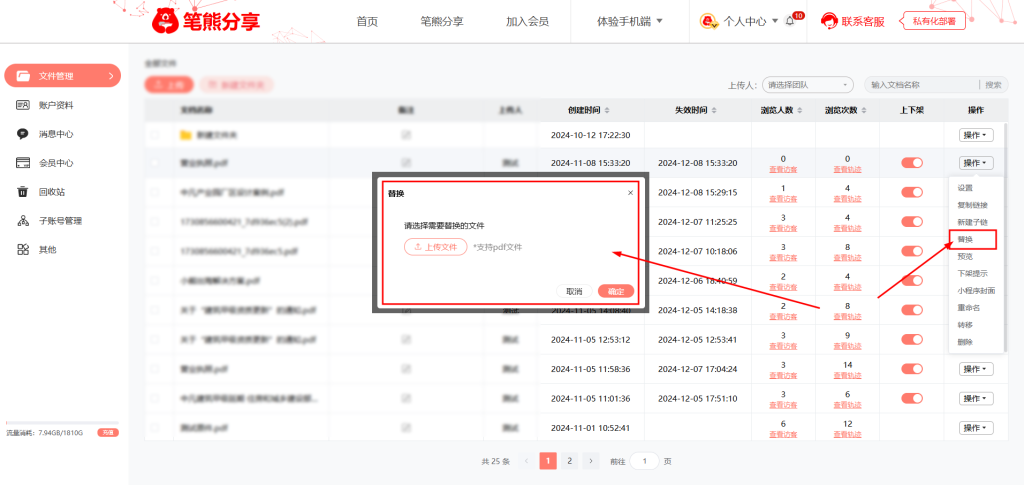Go to 会员中心 in the sidebar

(56, 163)
